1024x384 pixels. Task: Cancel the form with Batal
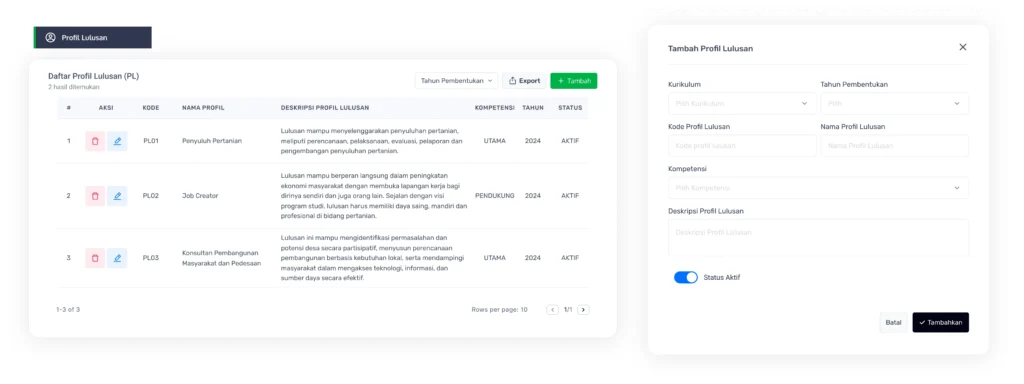893,323
